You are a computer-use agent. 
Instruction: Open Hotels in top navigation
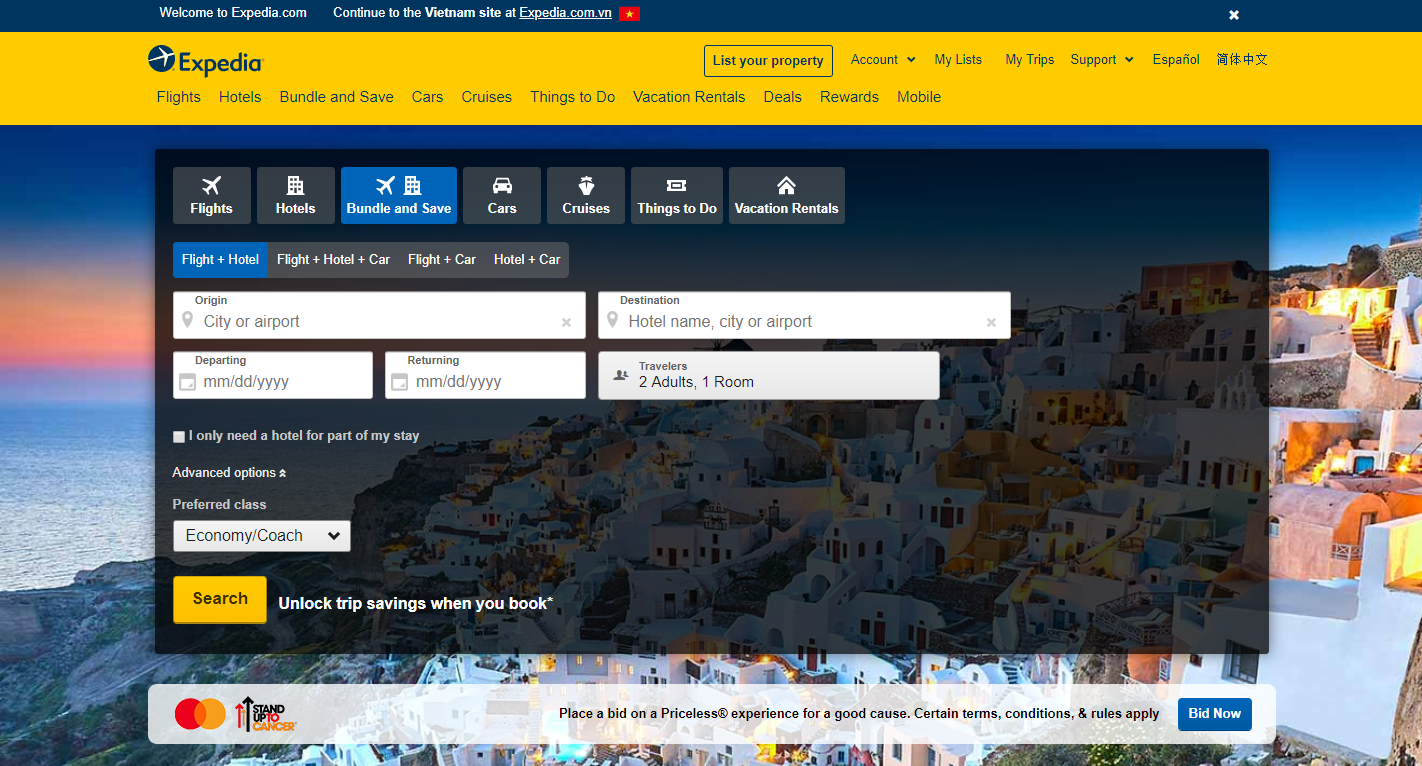[x=240, y=97]
